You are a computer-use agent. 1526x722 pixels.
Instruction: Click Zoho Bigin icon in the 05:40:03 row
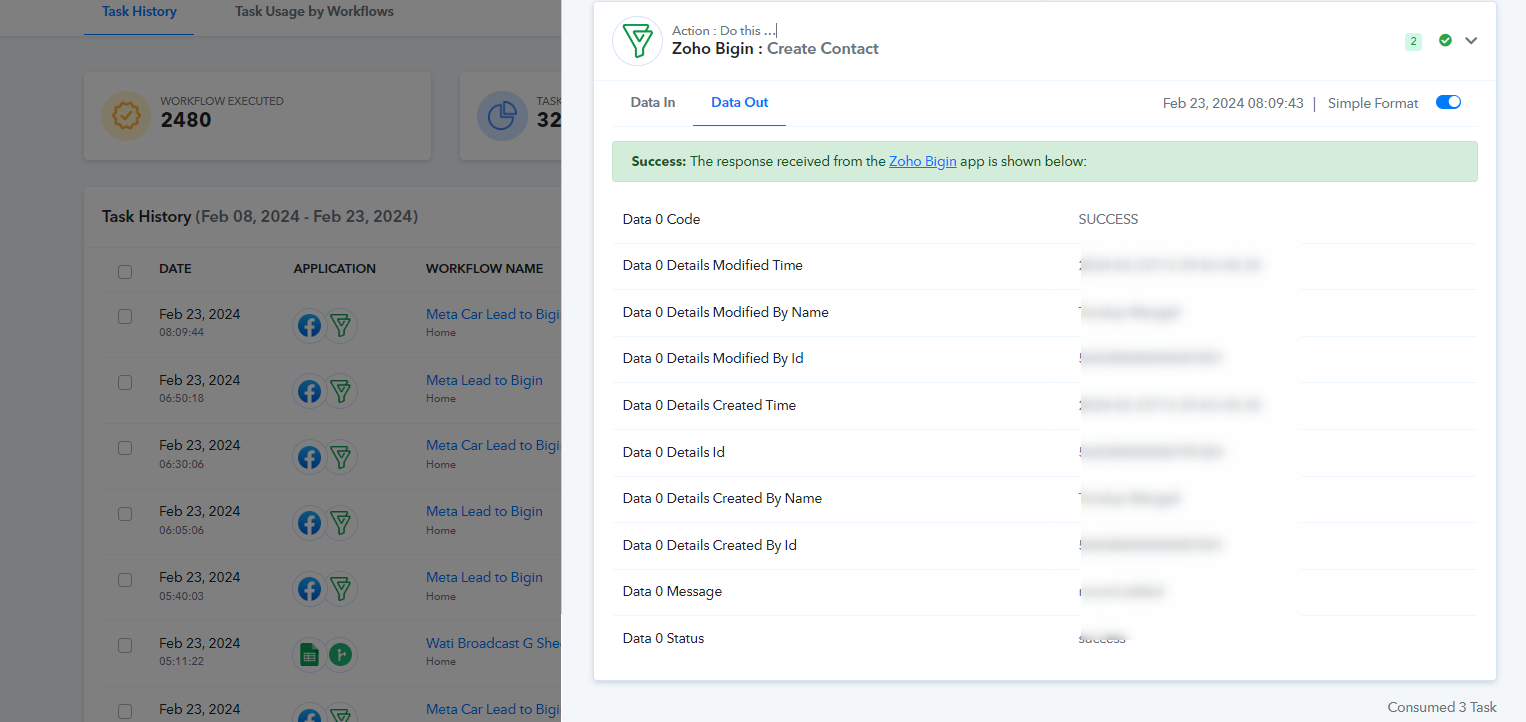(x=342, y=589)
